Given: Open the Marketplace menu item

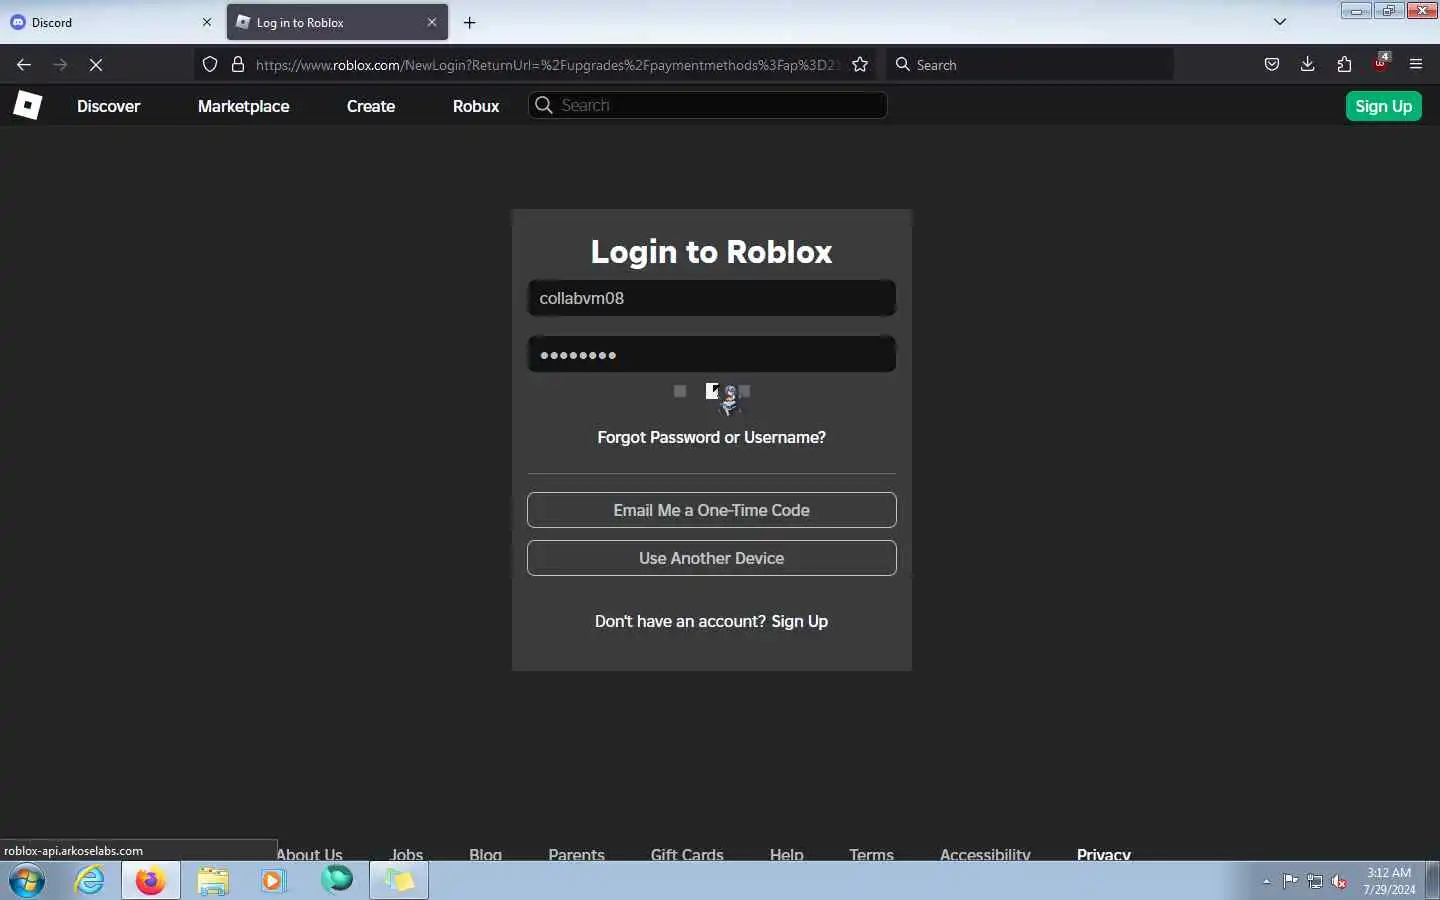Looking at the screenshot, I should (x=244, y=106).
